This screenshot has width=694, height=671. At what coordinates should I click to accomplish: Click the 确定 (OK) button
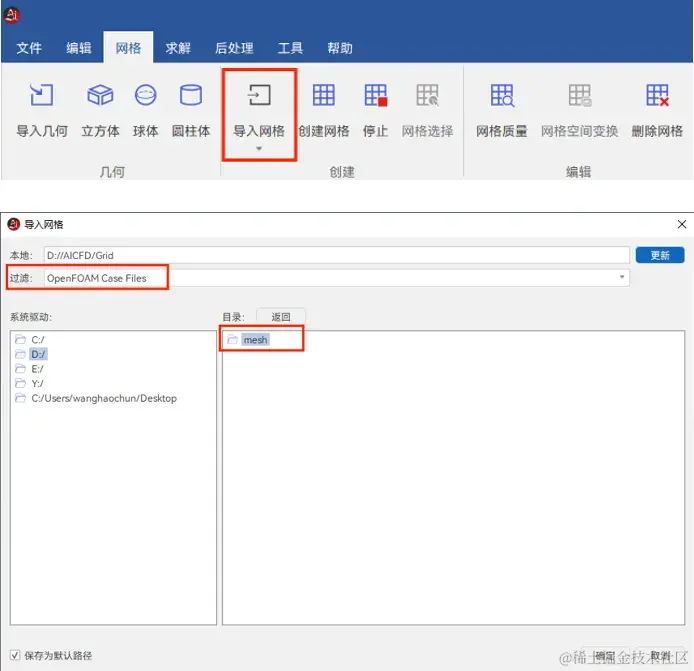[605, 656]
